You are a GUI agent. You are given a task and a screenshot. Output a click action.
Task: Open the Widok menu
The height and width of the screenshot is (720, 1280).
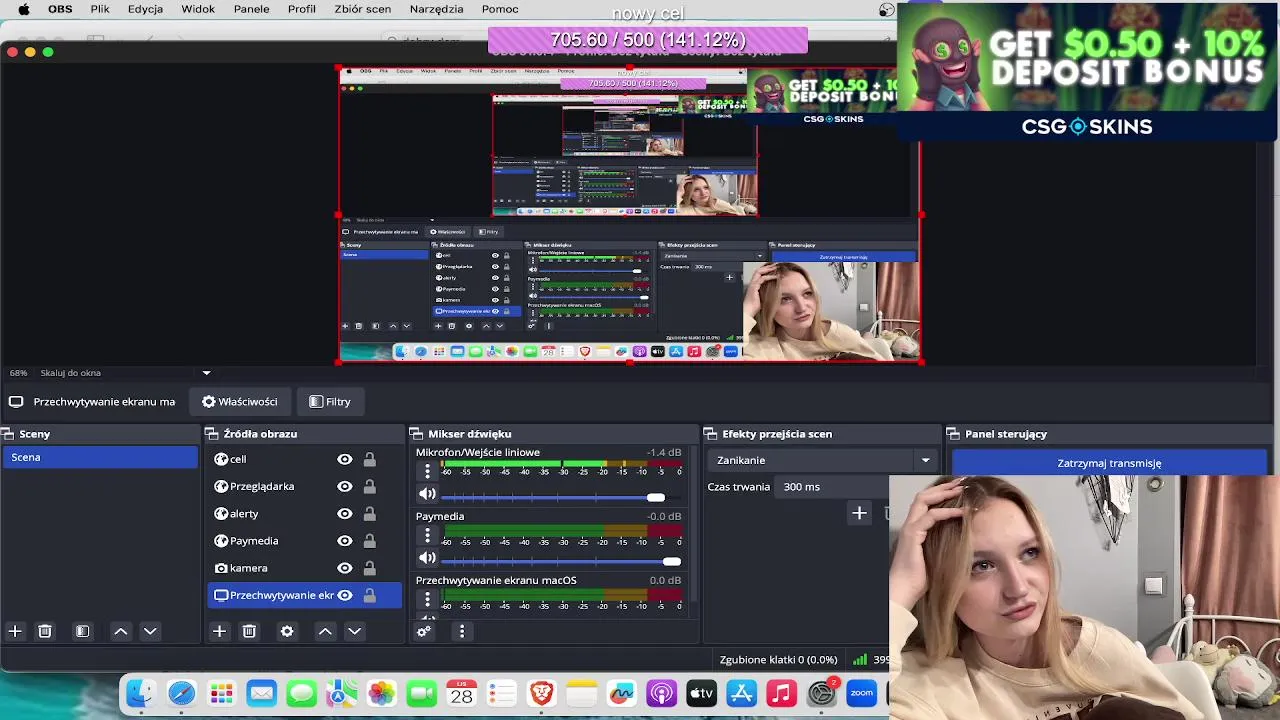point(198,9)
